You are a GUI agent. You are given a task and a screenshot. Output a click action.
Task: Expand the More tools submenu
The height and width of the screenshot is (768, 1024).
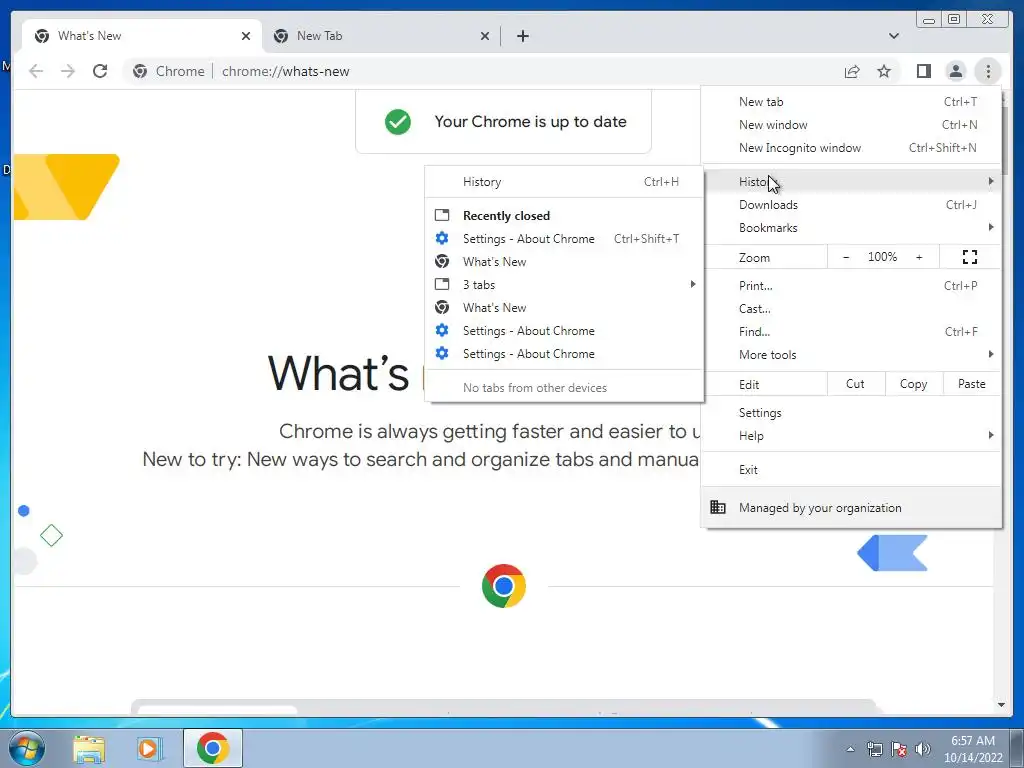pos(852,355)
